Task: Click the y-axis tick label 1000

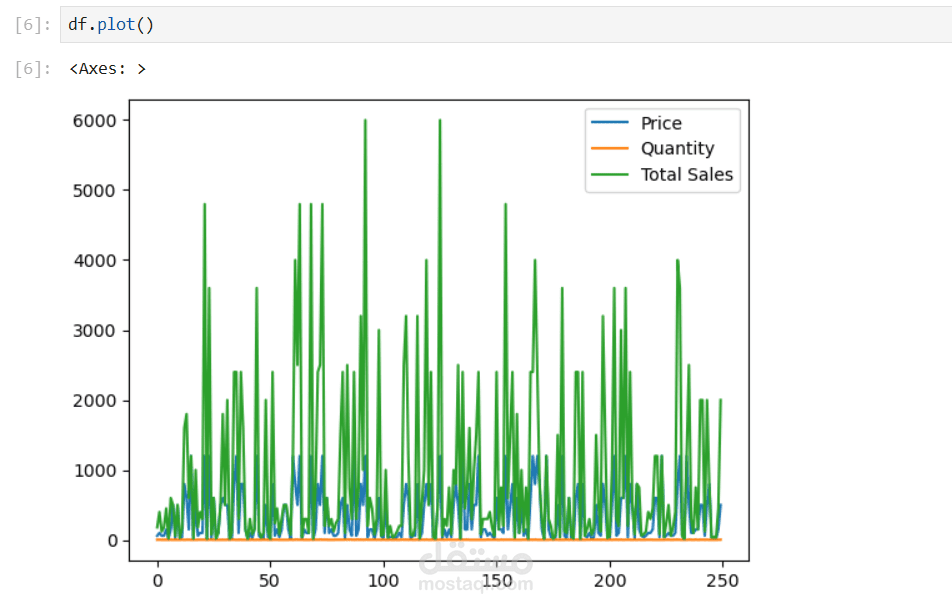Action: coord(94,471)
